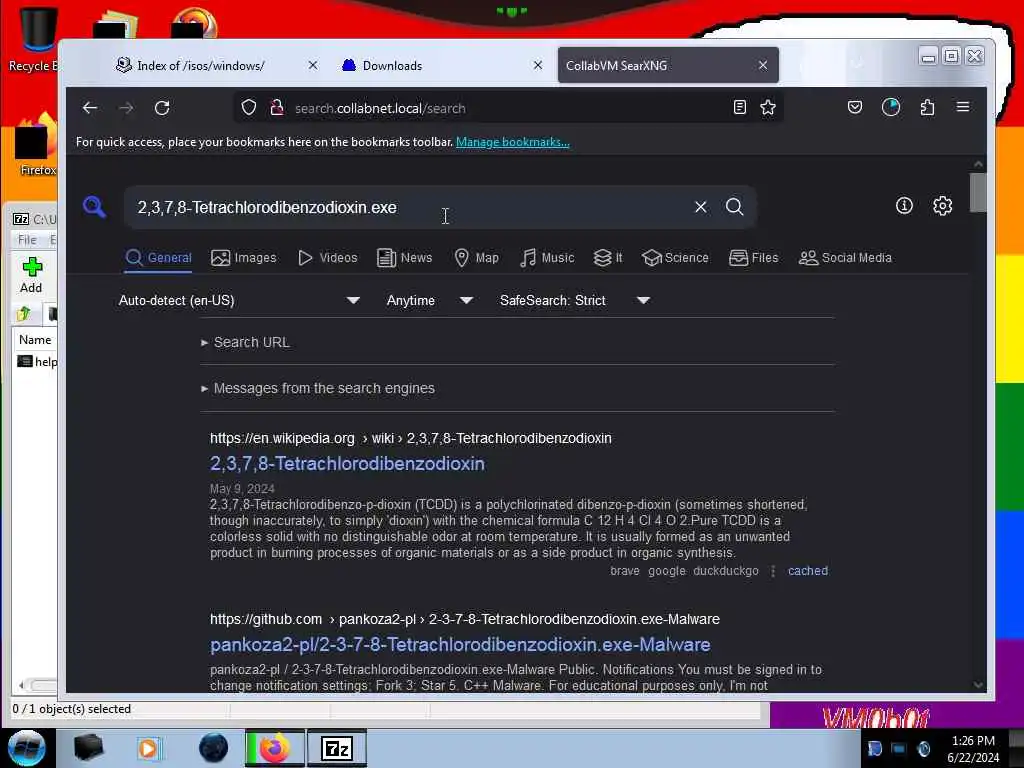Select the Map search category

coord(476,258)
